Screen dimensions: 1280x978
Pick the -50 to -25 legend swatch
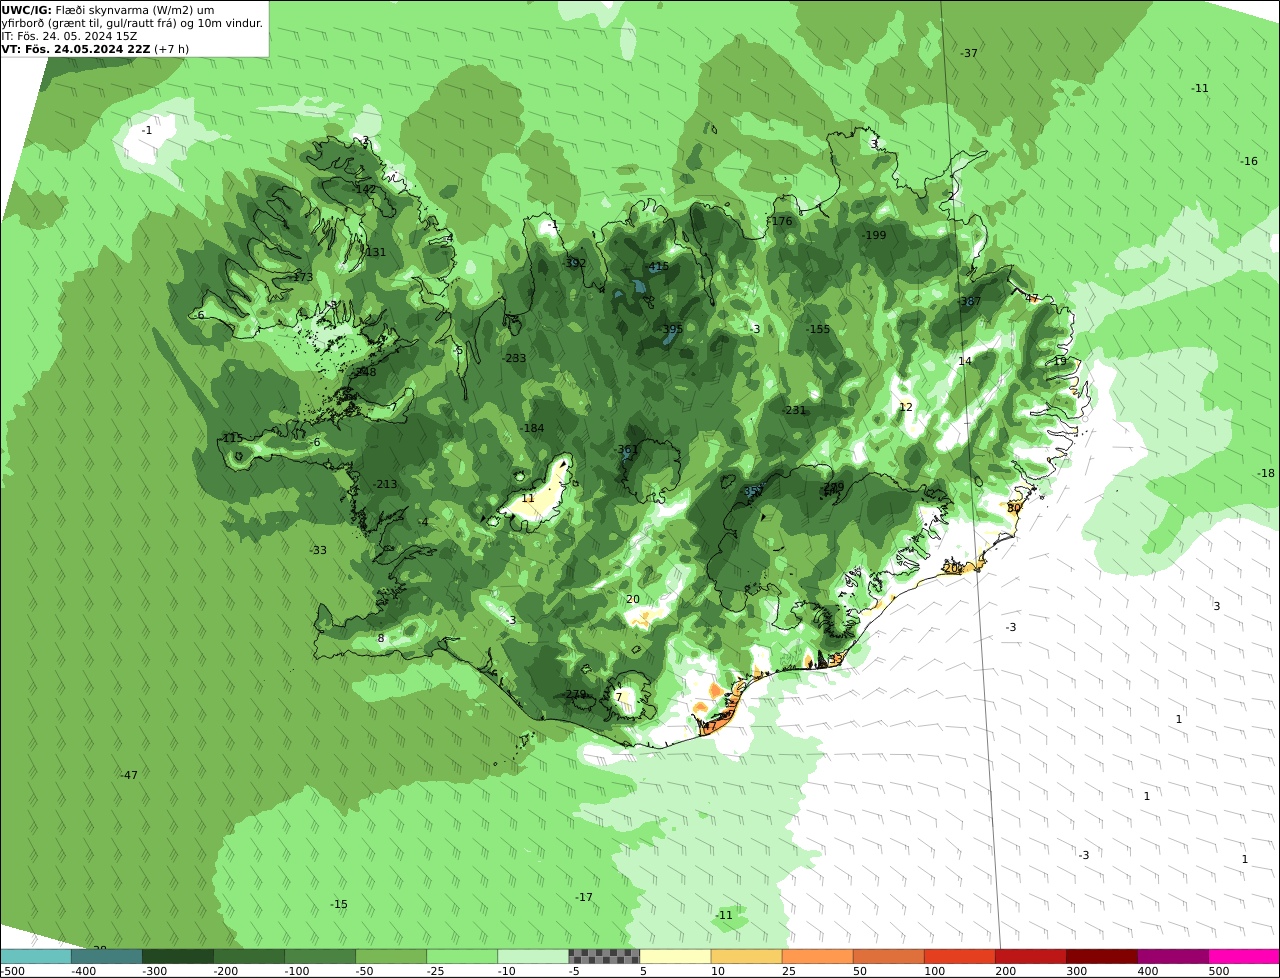[x=391, y=956]
